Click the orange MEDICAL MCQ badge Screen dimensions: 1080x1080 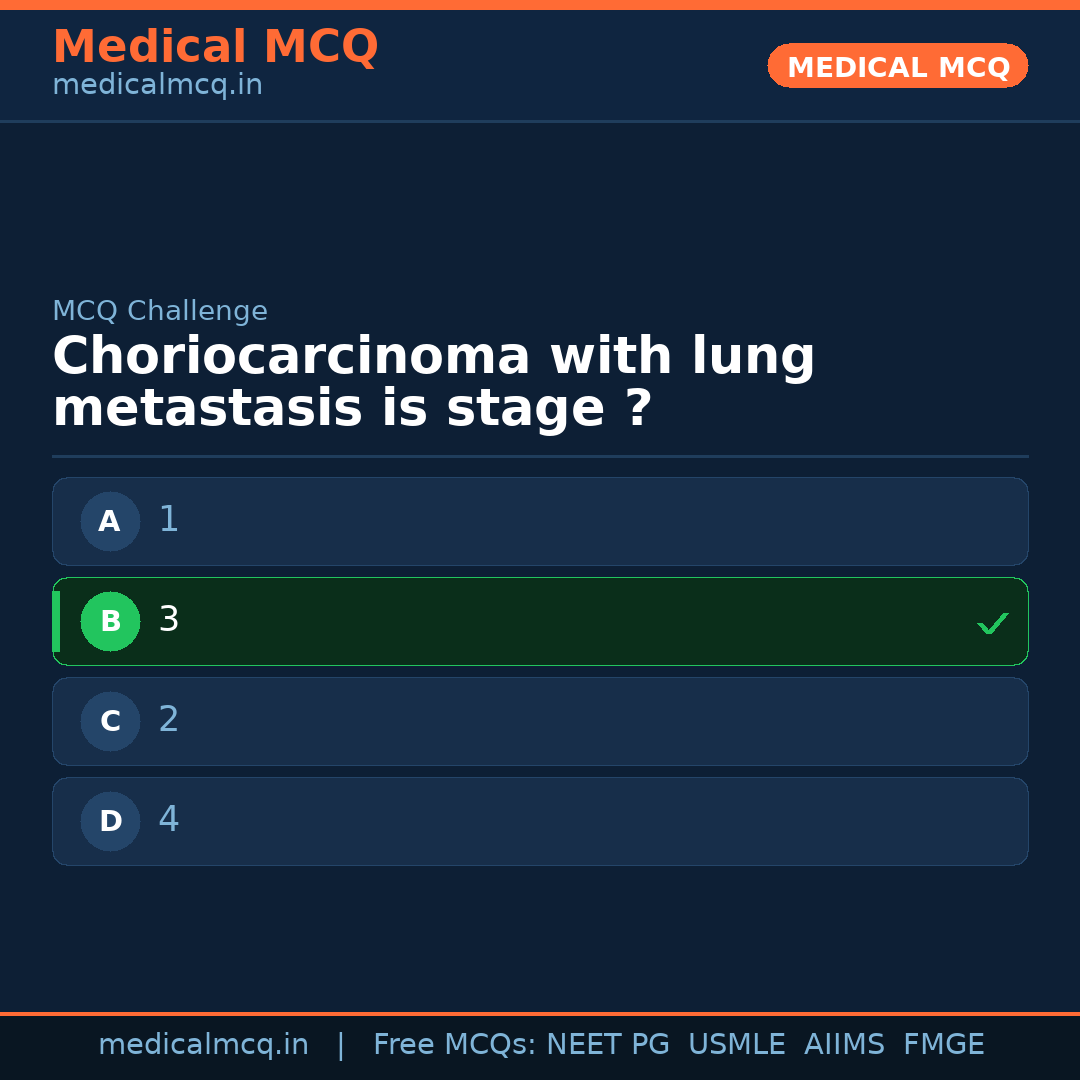click(x=897, y=66)
